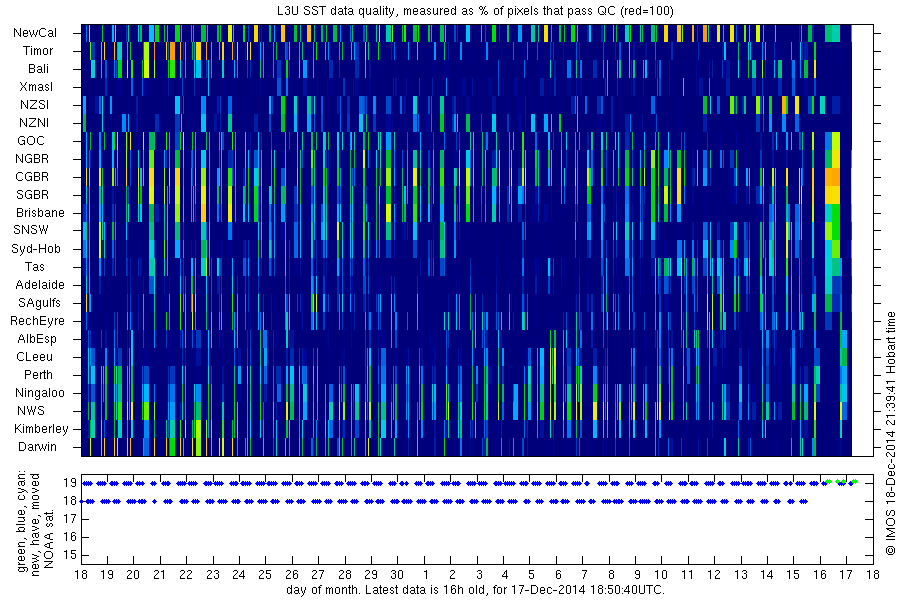Click the NOAA satellite 17 axis tick label
The image size is (900, 600).
click(69, 519)
